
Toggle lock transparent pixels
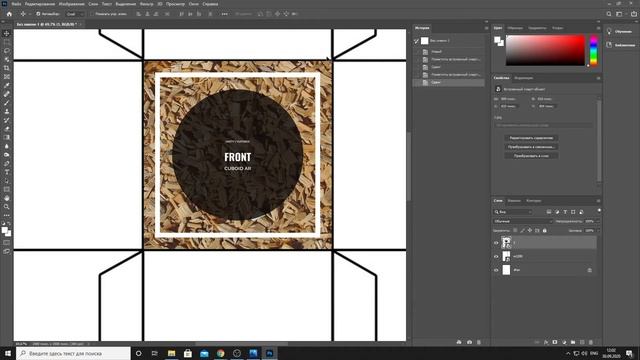tap(515, 231)
